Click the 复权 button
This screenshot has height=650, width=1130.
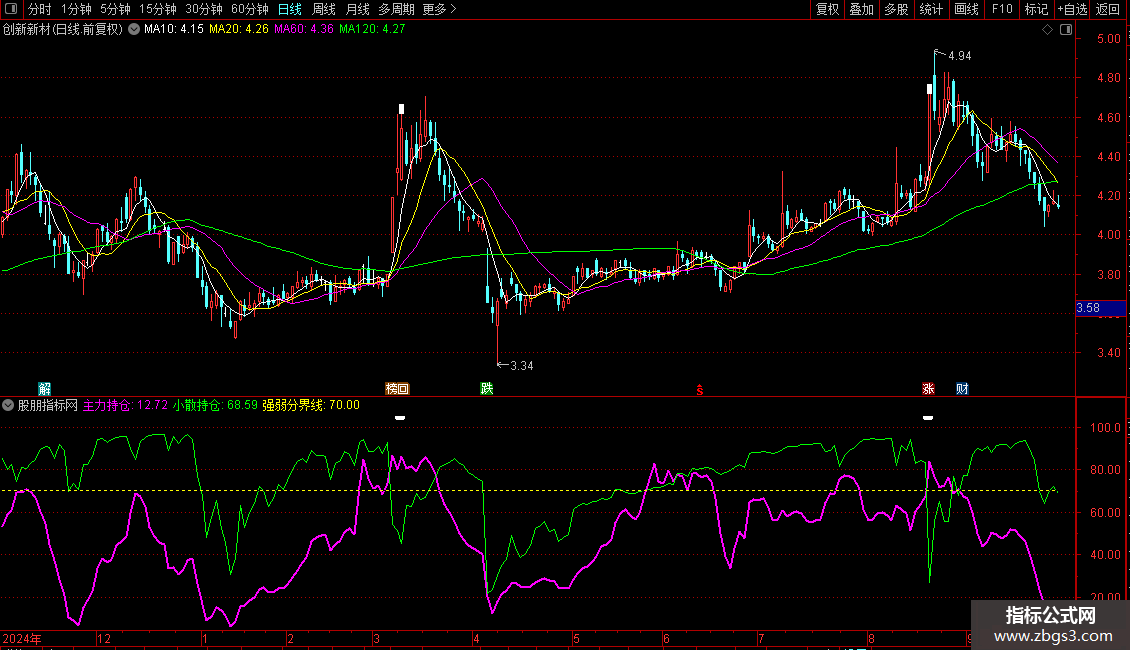tap(828, 9)
